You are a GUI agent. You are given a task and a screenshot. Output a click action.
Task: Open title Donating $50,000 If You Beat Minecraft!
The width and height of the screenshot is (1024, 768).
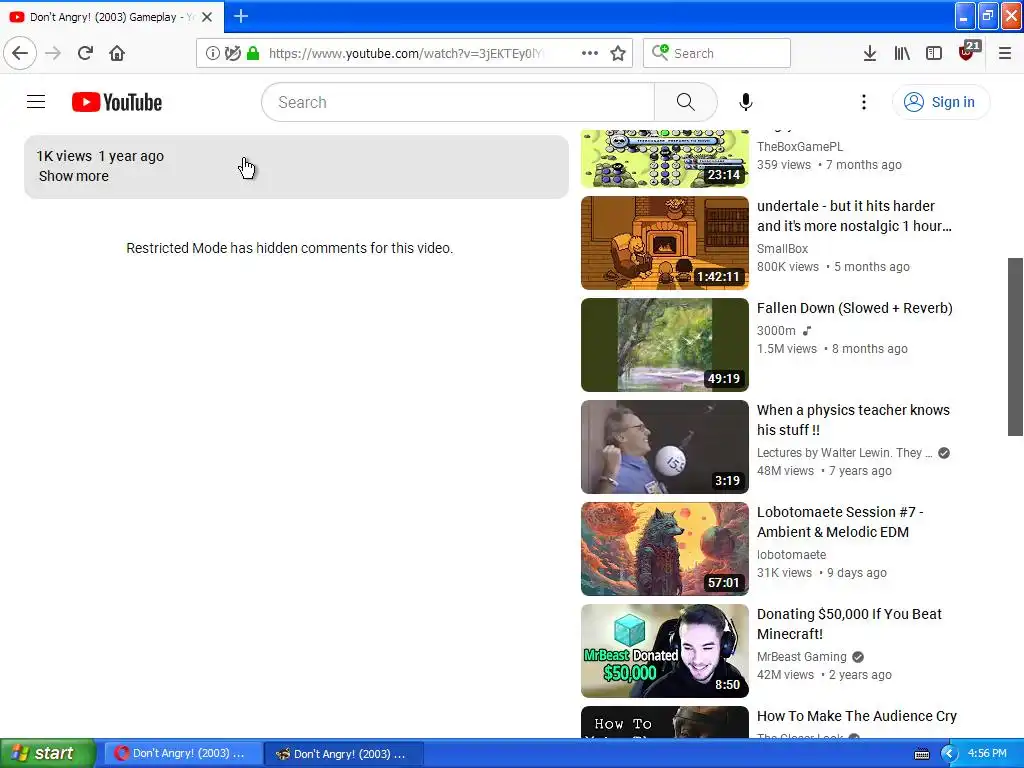[849, 624]
